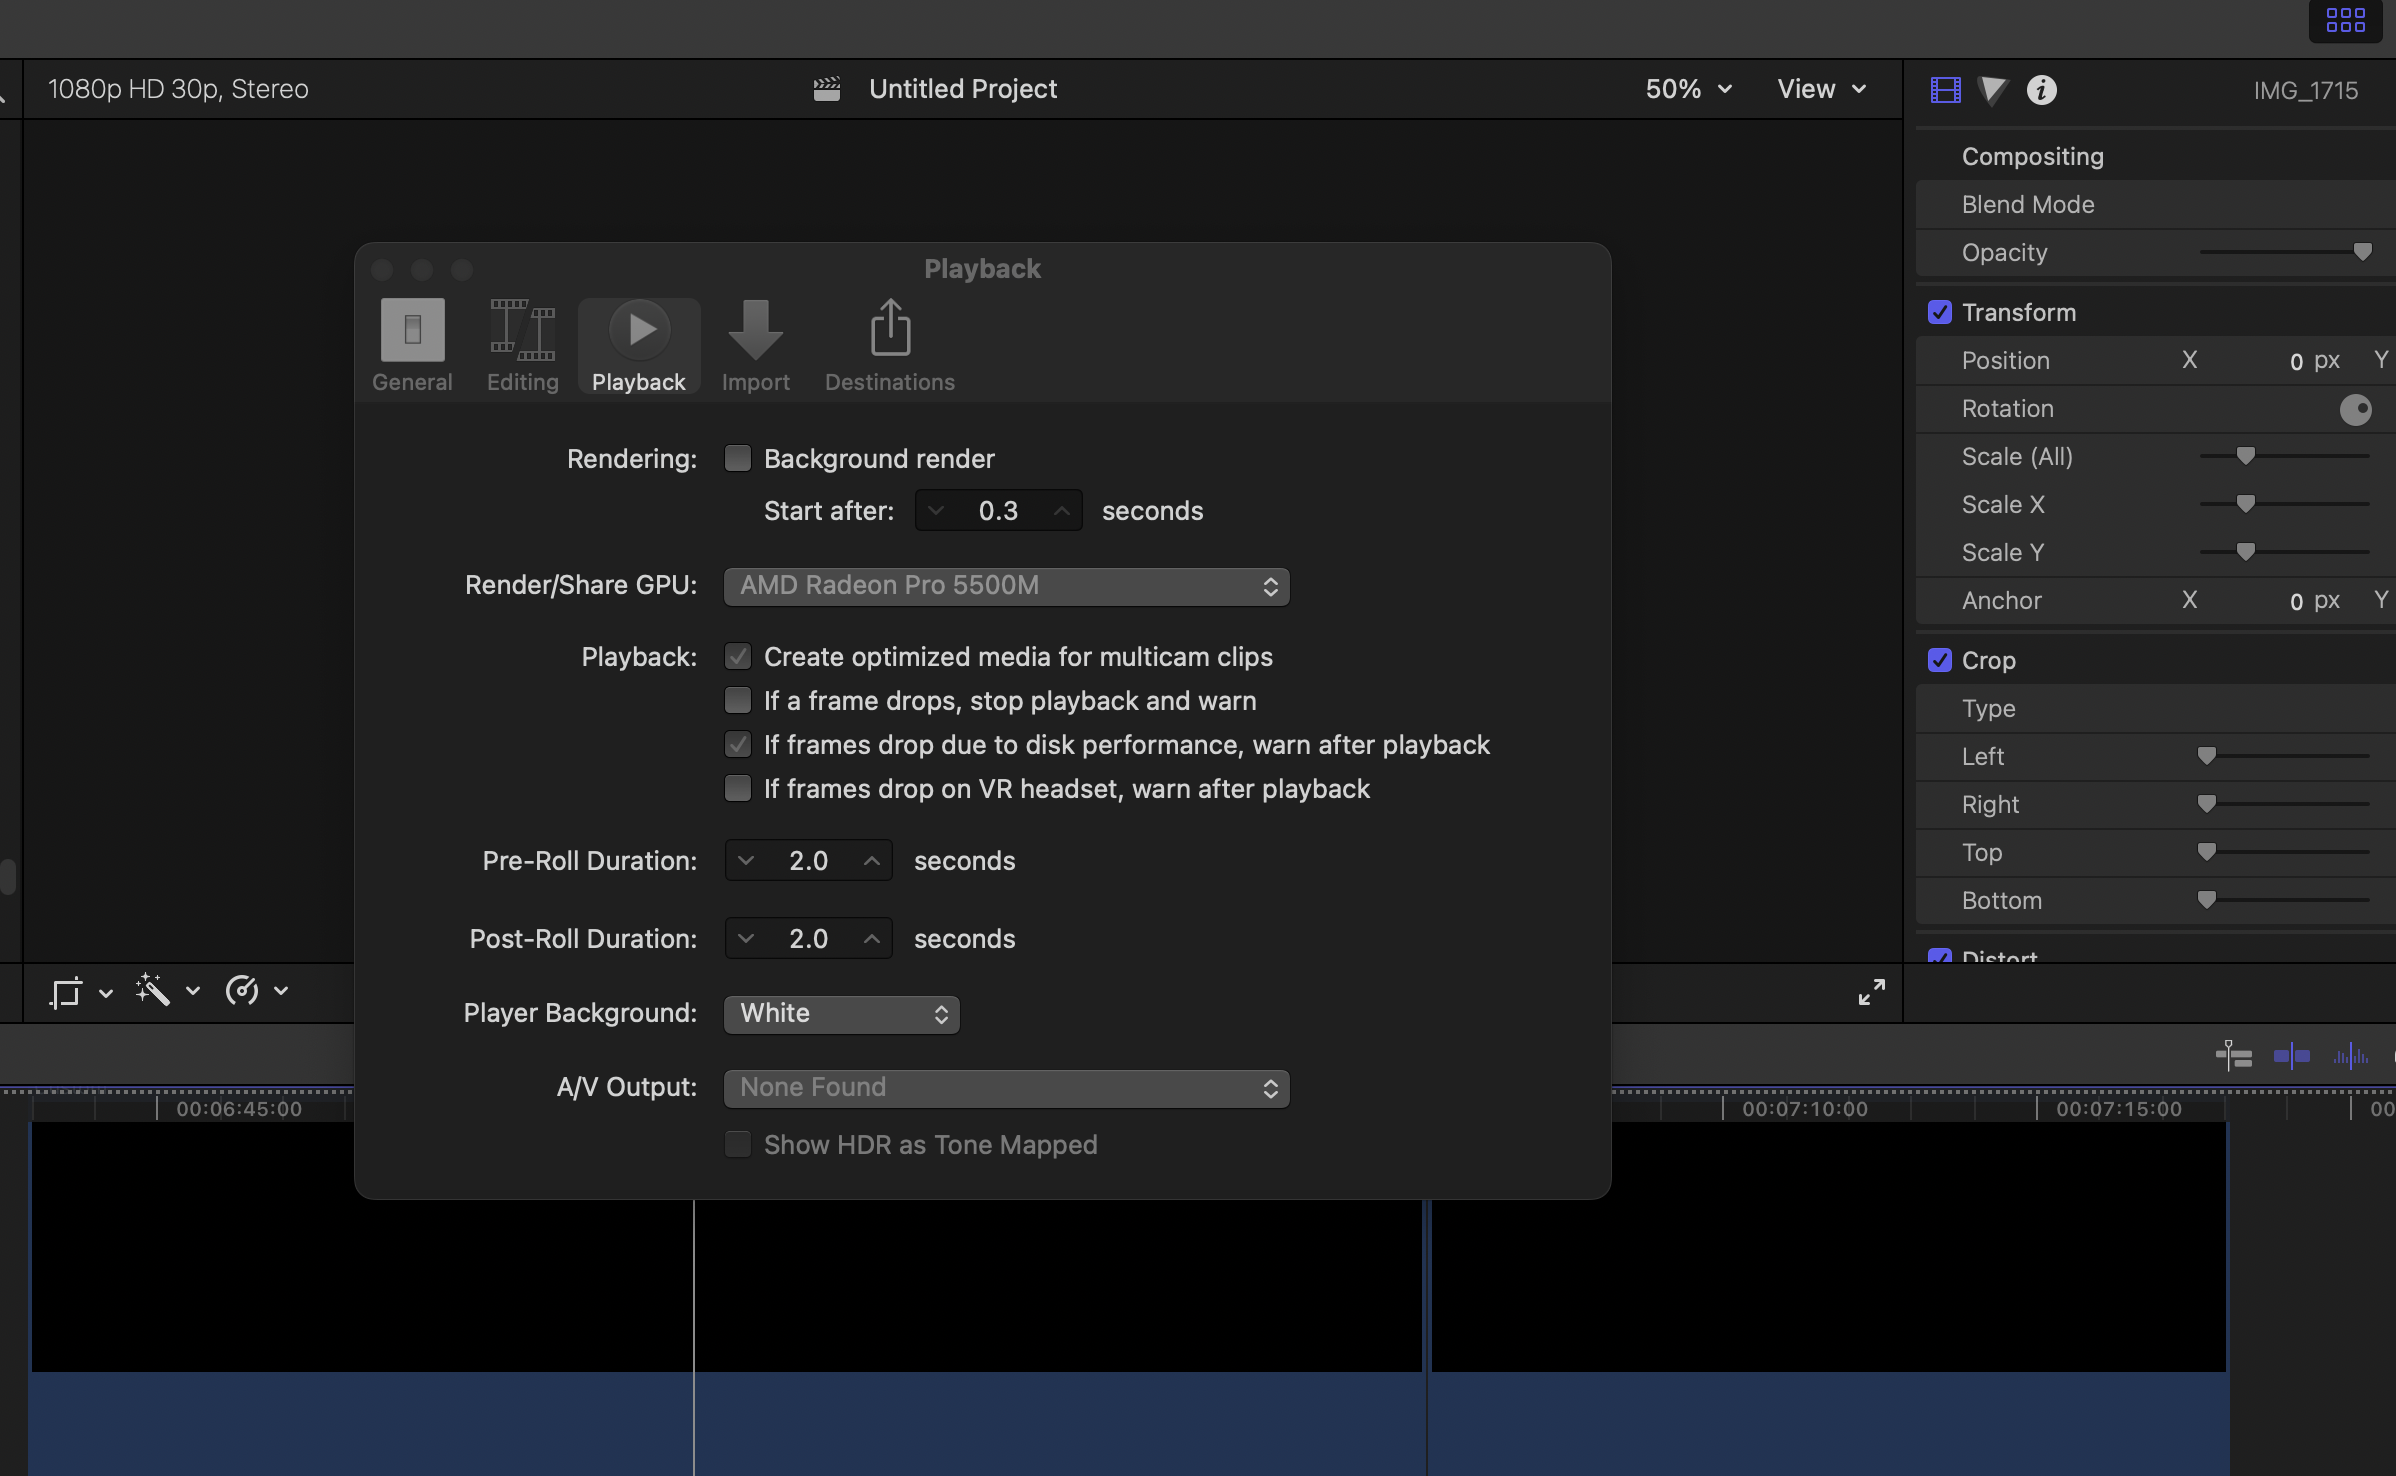This screenshot has width=2396, height=1476.
Task: Uncheck the Crop section checkbox
Action: point(1940,660)
